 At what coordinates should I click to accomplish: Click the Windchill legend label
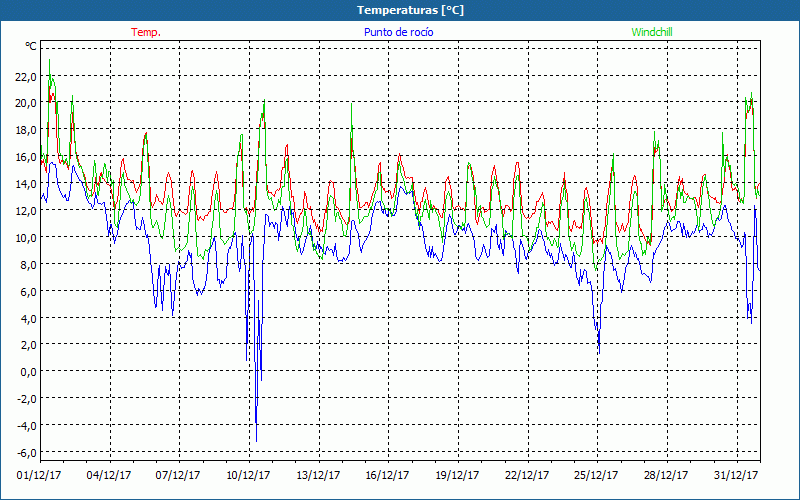pos(652,32)
